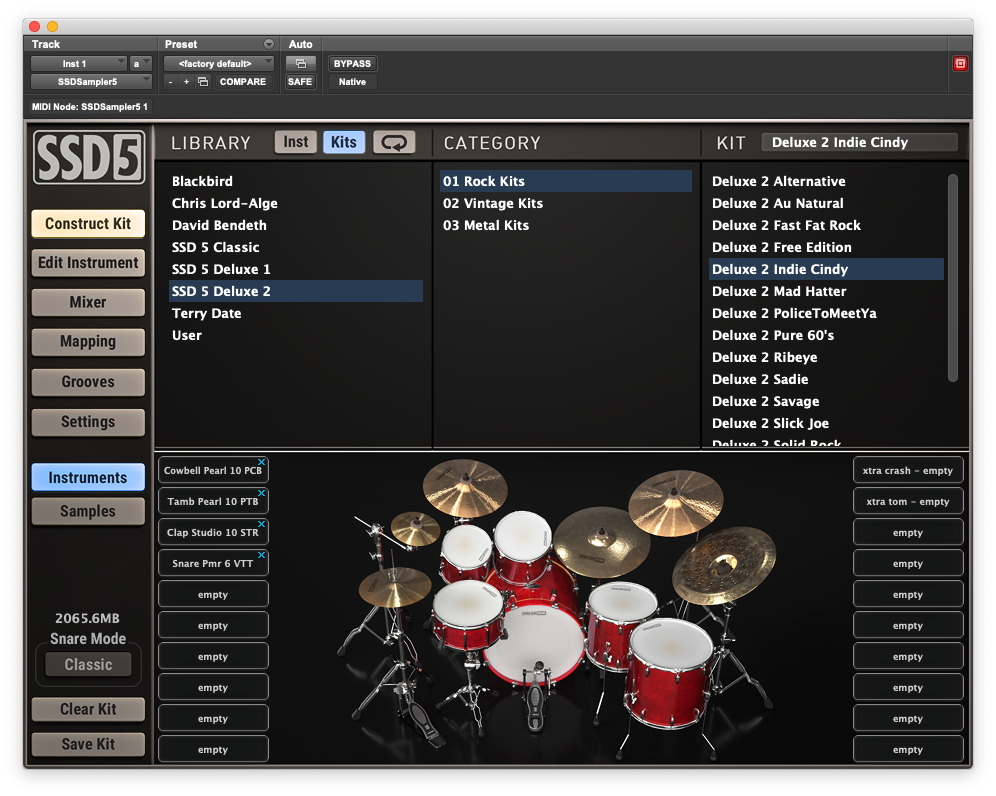
Task: Select the Terry Date library
Action: coord(296,313)
